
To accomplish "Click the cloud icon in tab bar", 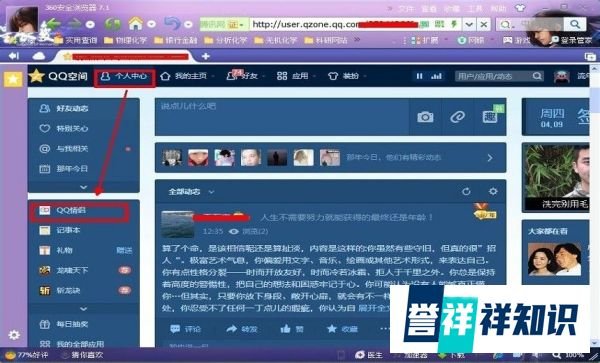I will click(x=38, y=56).
